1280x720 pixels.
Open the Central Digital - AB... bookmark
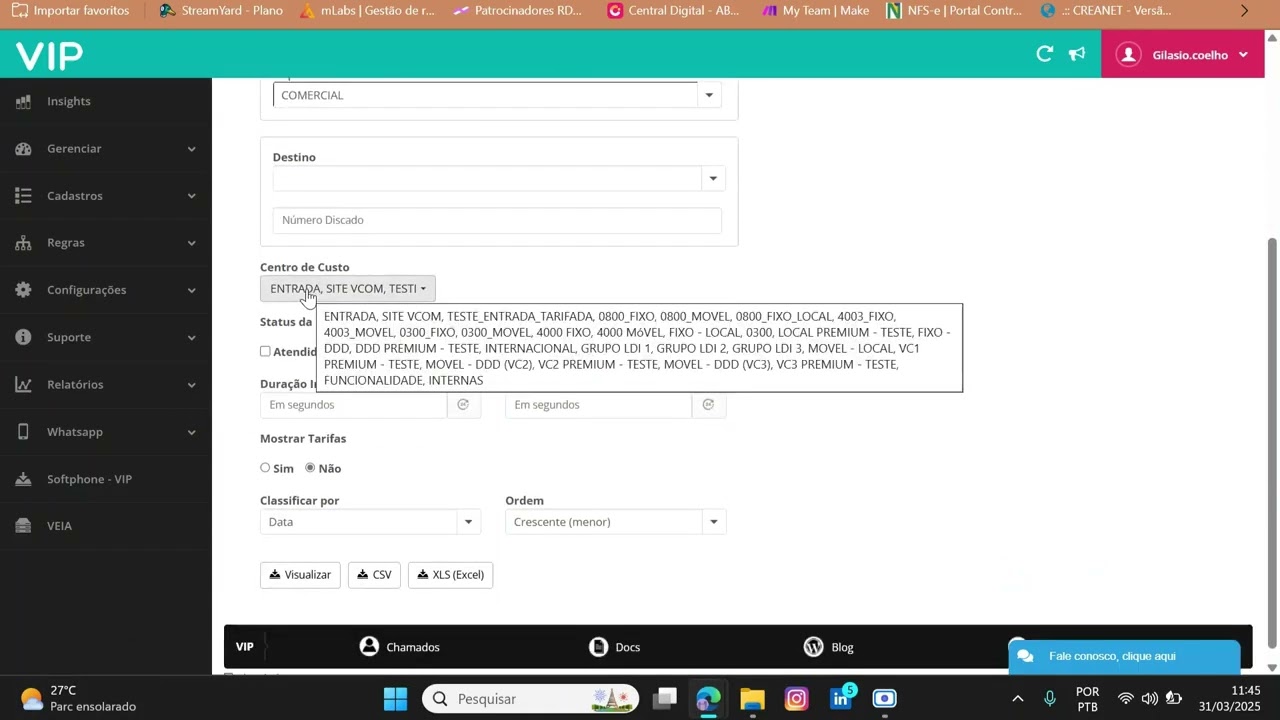(x=674, y=11)
